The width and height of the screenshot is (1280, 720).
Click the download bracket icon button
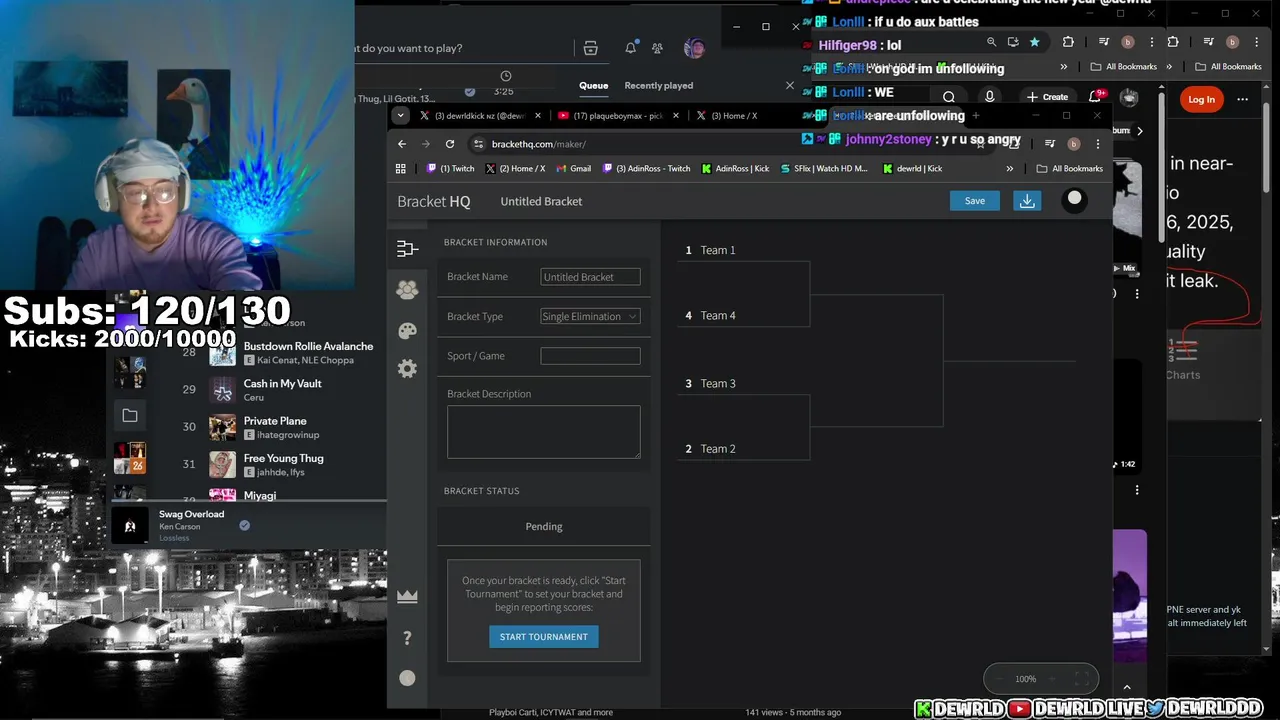click(x=1027, y=201)
